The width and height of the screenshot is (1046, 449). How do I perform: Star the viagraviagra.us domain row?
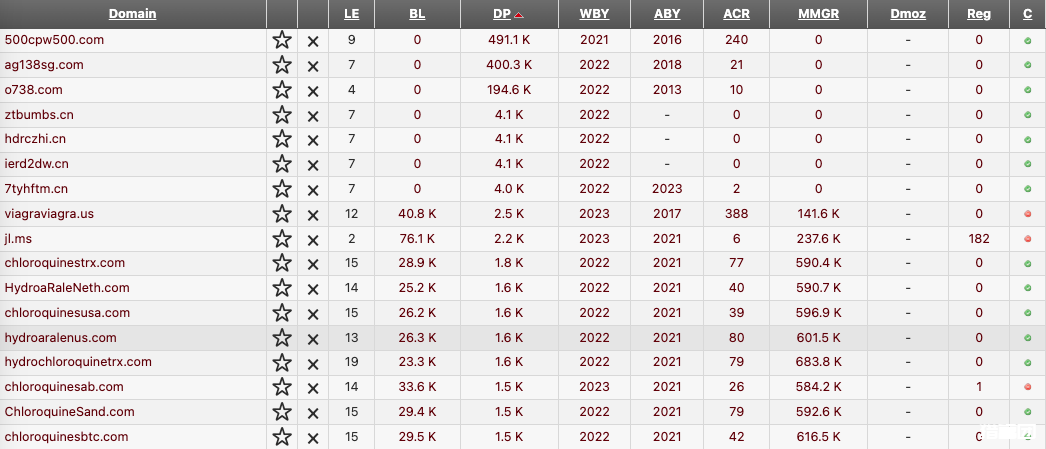[x=282, y=214]
